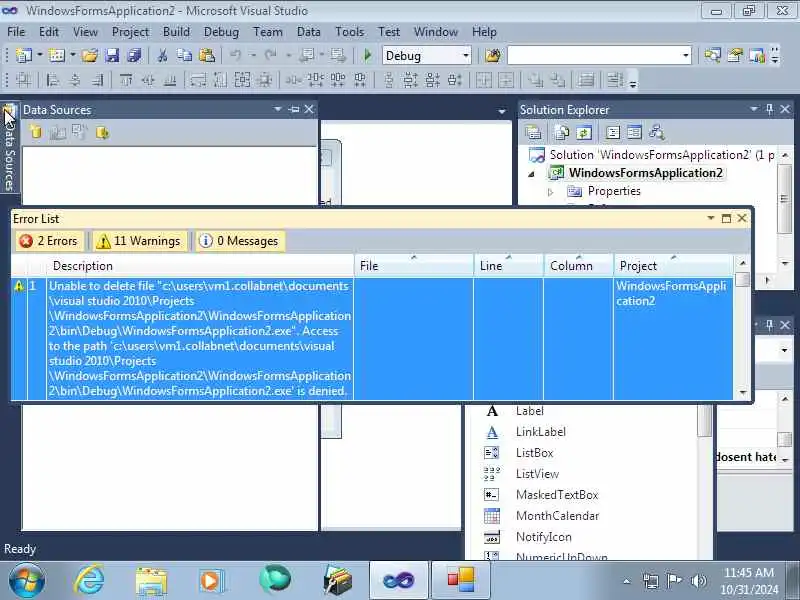Click Make Same Size layout icon
The width and height of the screenshot is (800, 600).
coord(242,80)
